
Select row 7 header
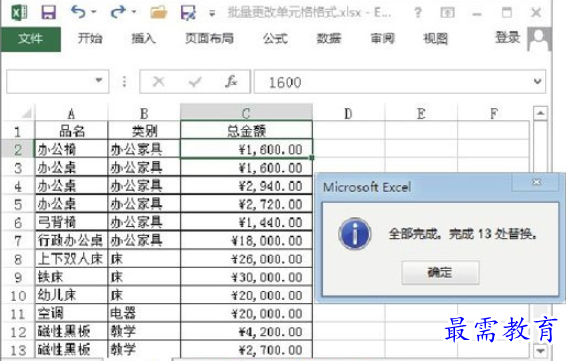[18, 240]
